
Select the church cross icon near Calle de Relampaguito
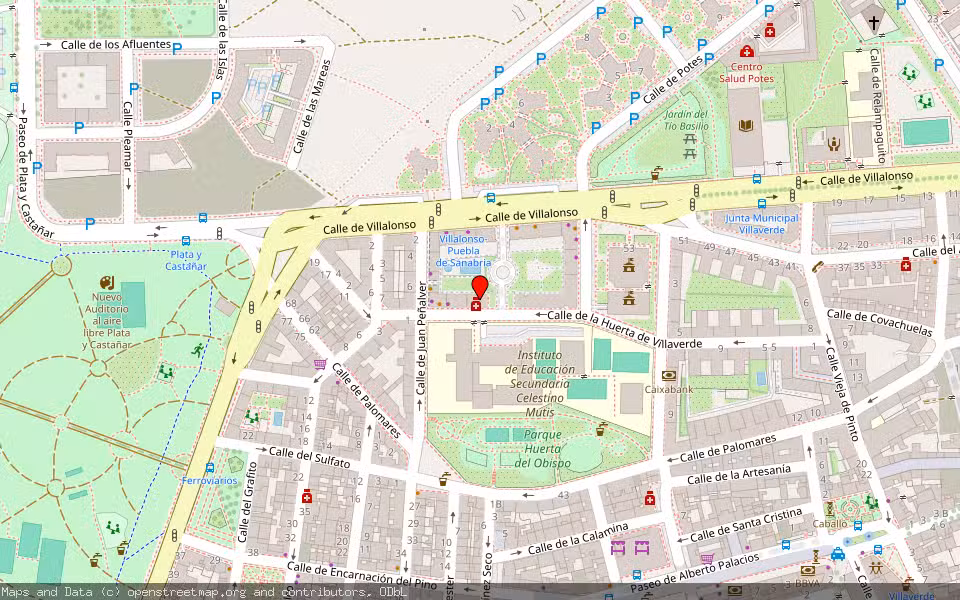874,23
